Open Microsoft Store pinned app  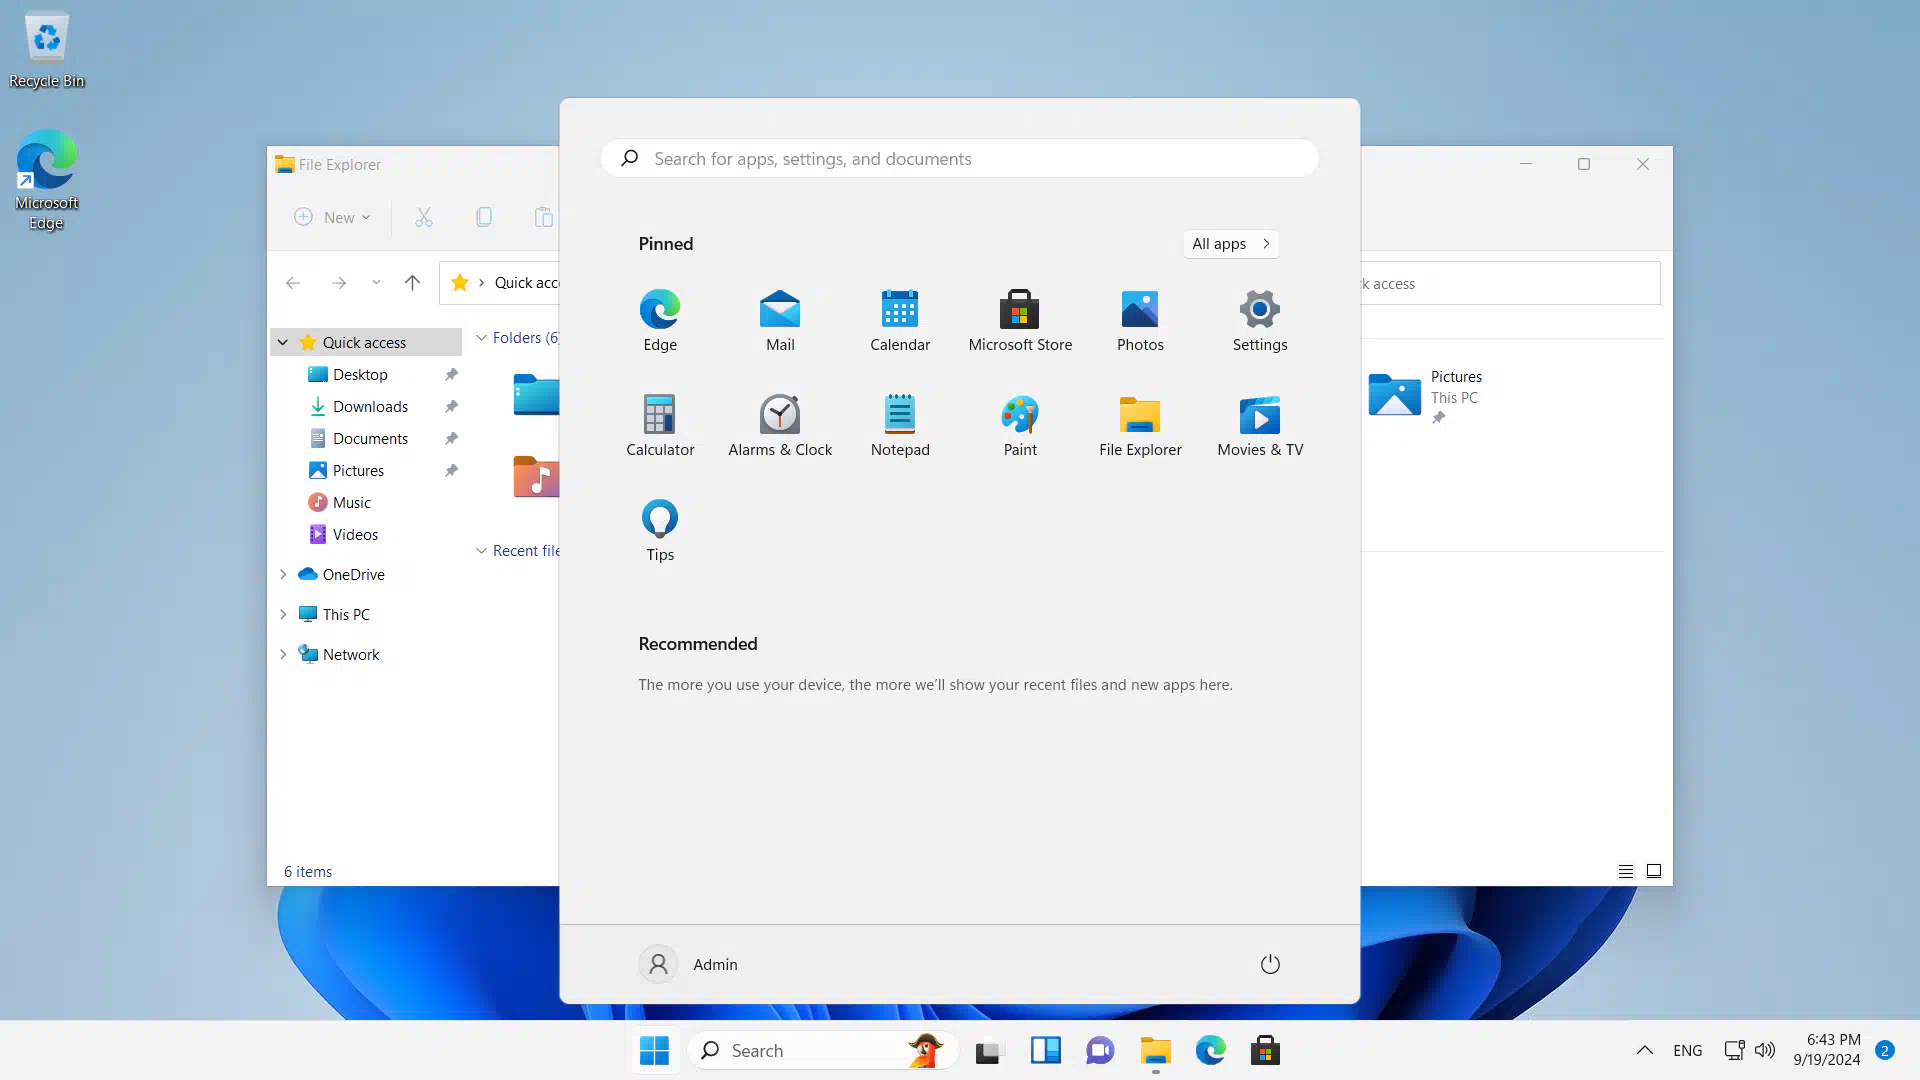pos(1020,321)
